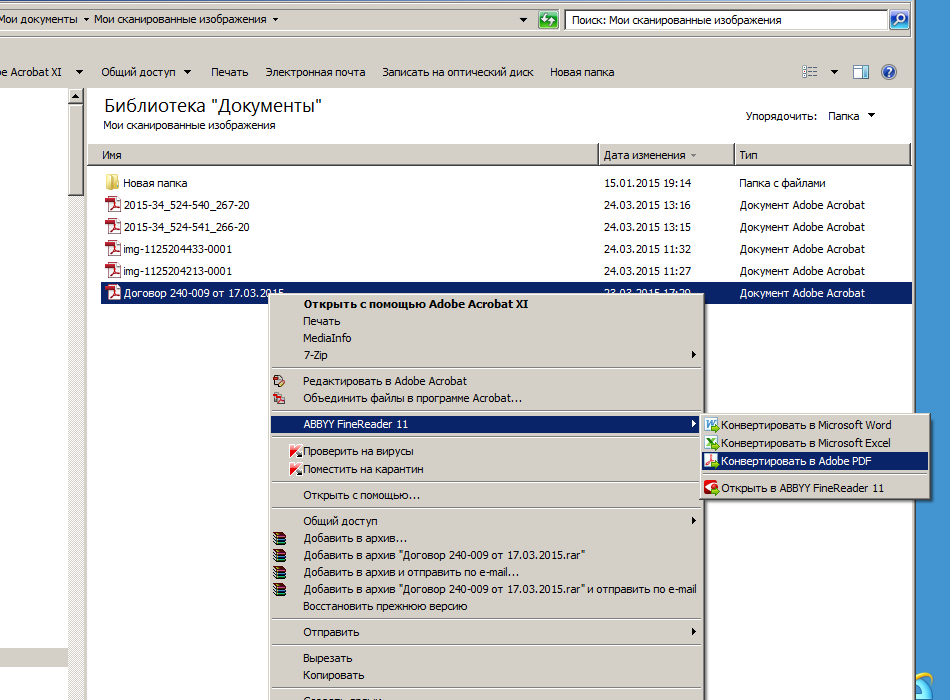Click Kaspersky icon beside Поместить на карантин
Screen dimensions: 950x700
click(x=296, y=469)
